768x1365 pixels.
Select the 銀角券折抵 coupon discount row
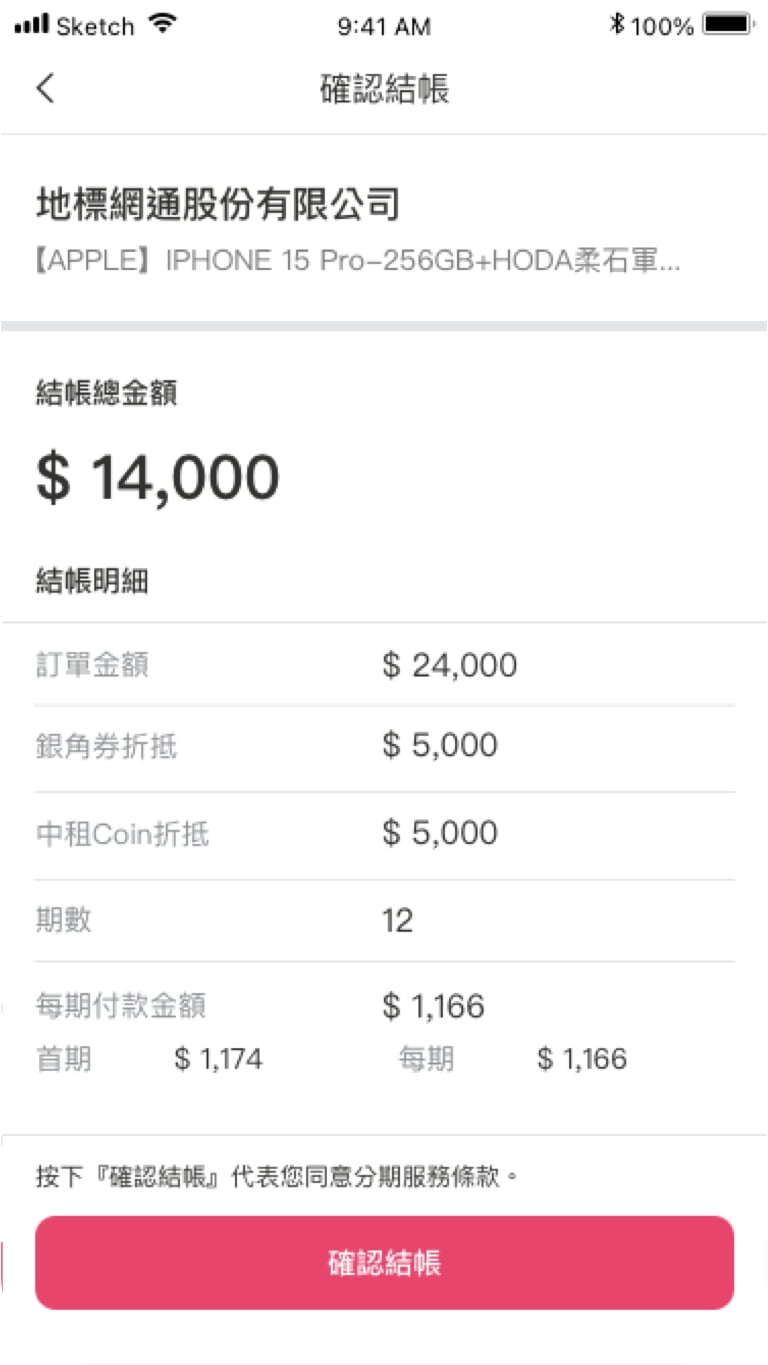click(384, 746)
